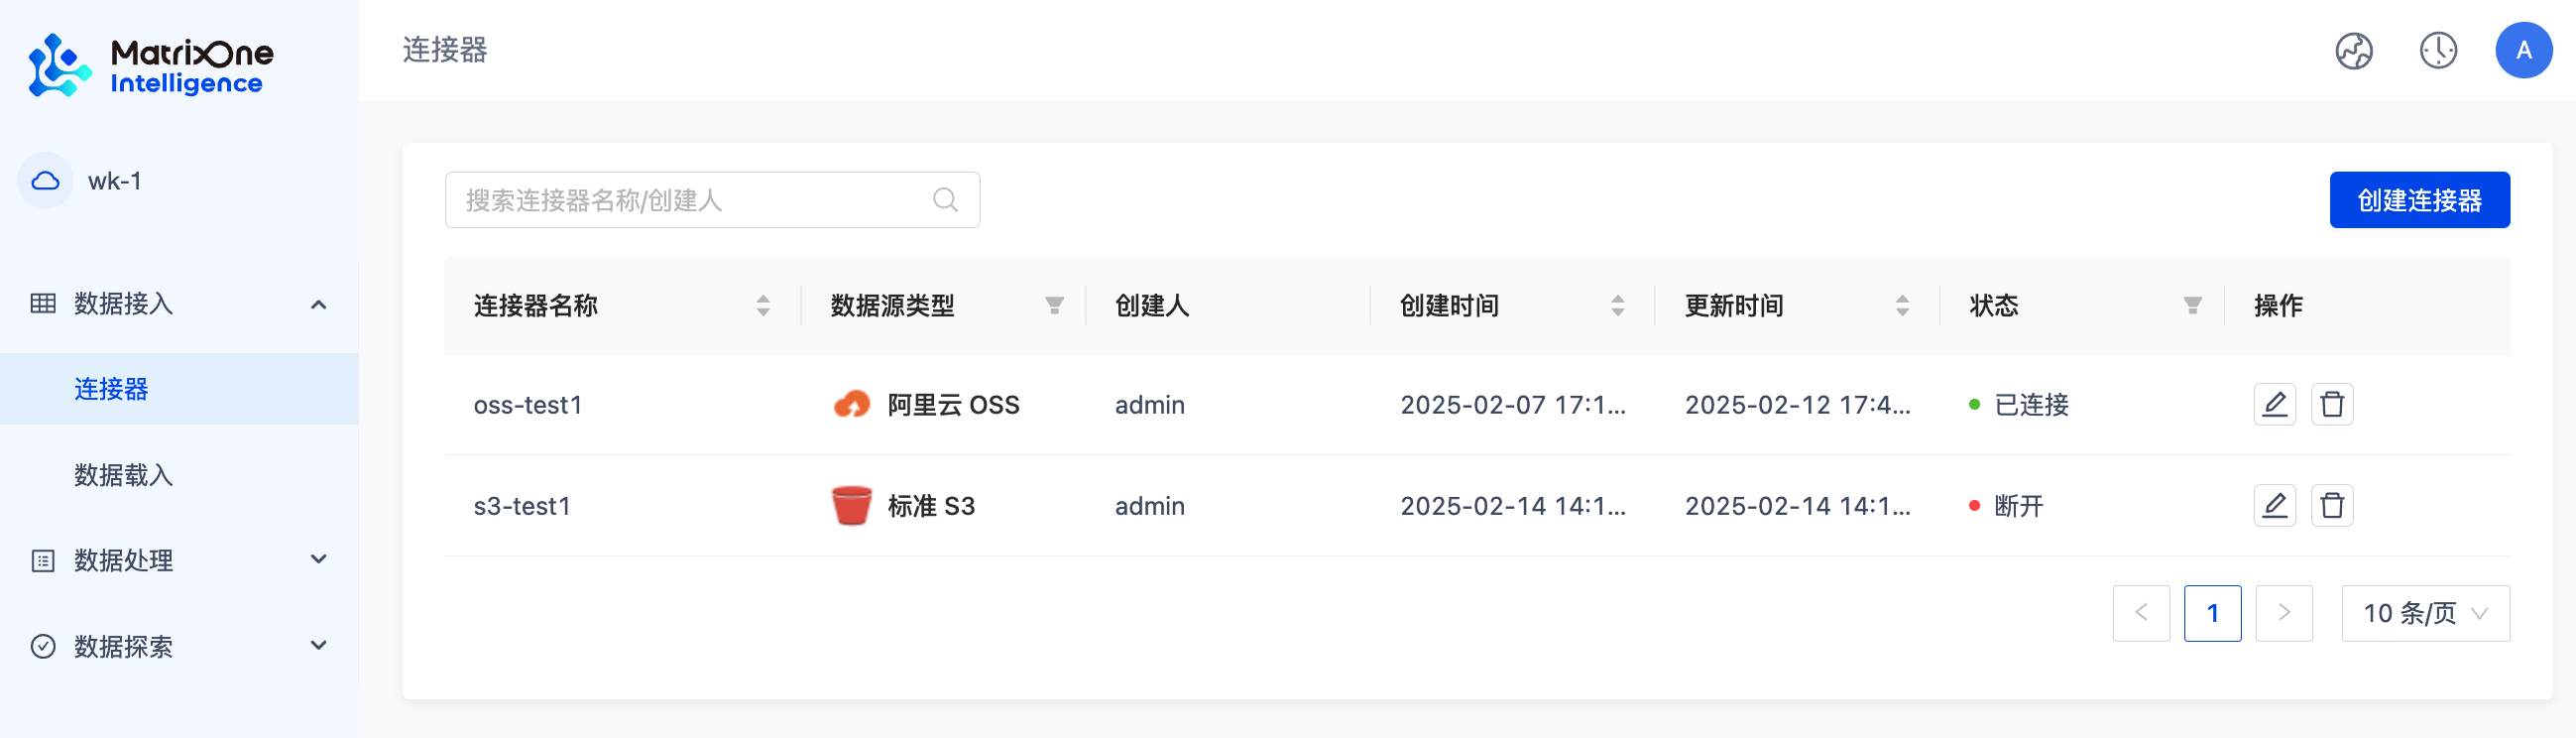Sort by 创建时间 column

[x=1617, y=305]
